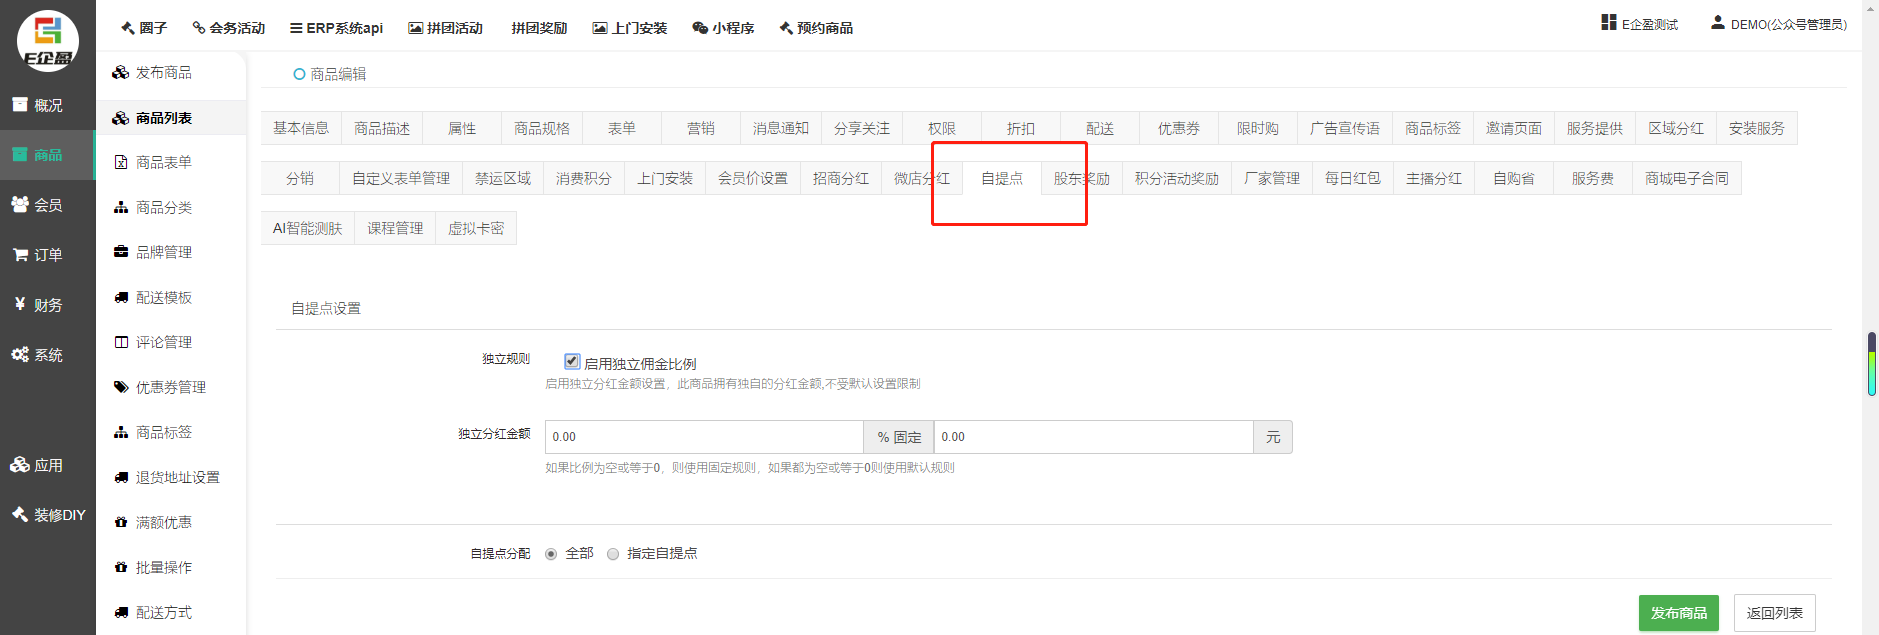Open 系统 settings gears icon
This screenshot has width=1879, height=635.
point(20,354)
